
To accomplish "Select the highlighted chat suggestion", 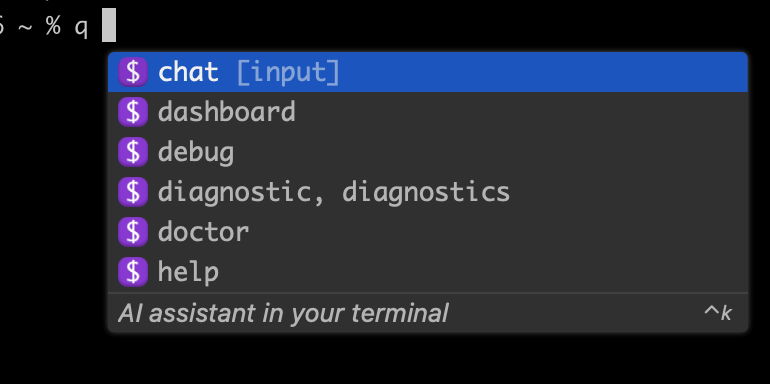I will click(x=428, y=72).
